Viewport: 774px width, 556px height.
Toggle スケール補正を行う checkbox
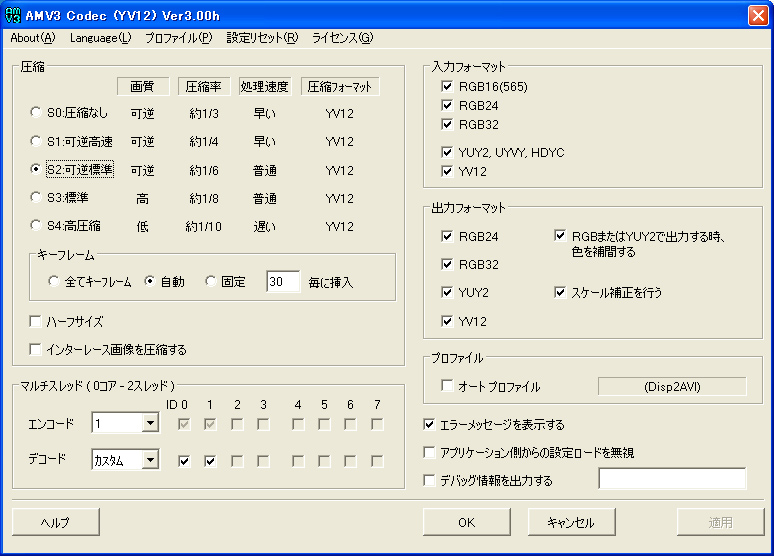pyautogui.click(x=560, y=292)
